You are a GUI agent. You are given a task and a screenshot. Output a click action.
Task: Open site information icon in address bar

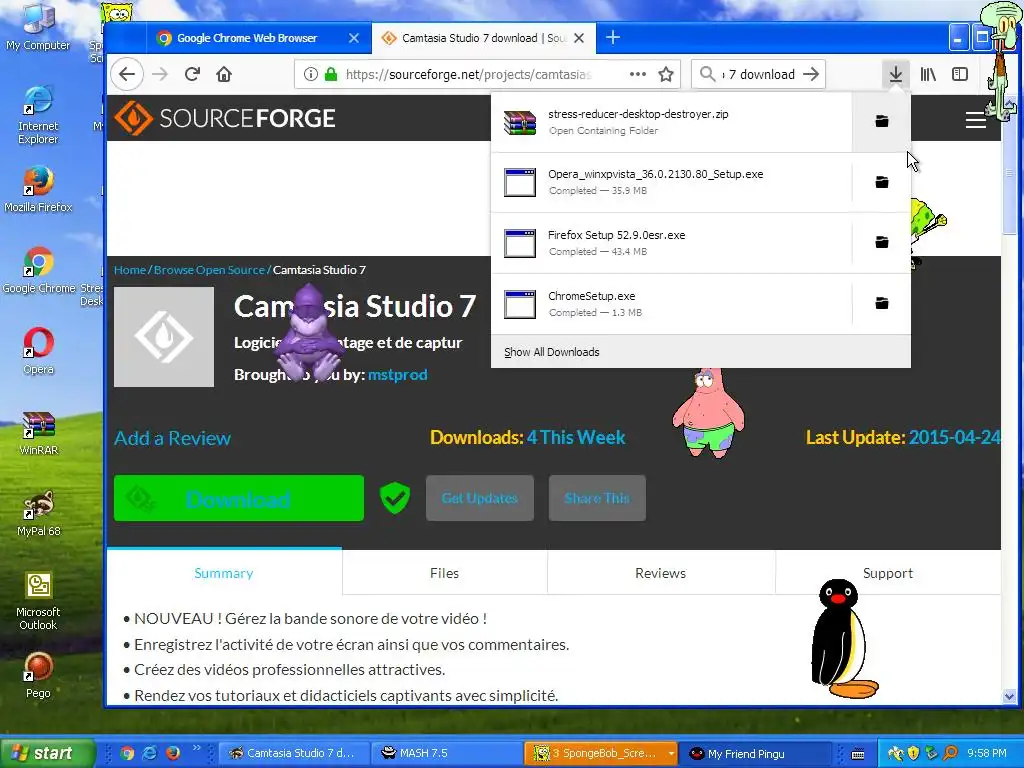click(311, 74)
